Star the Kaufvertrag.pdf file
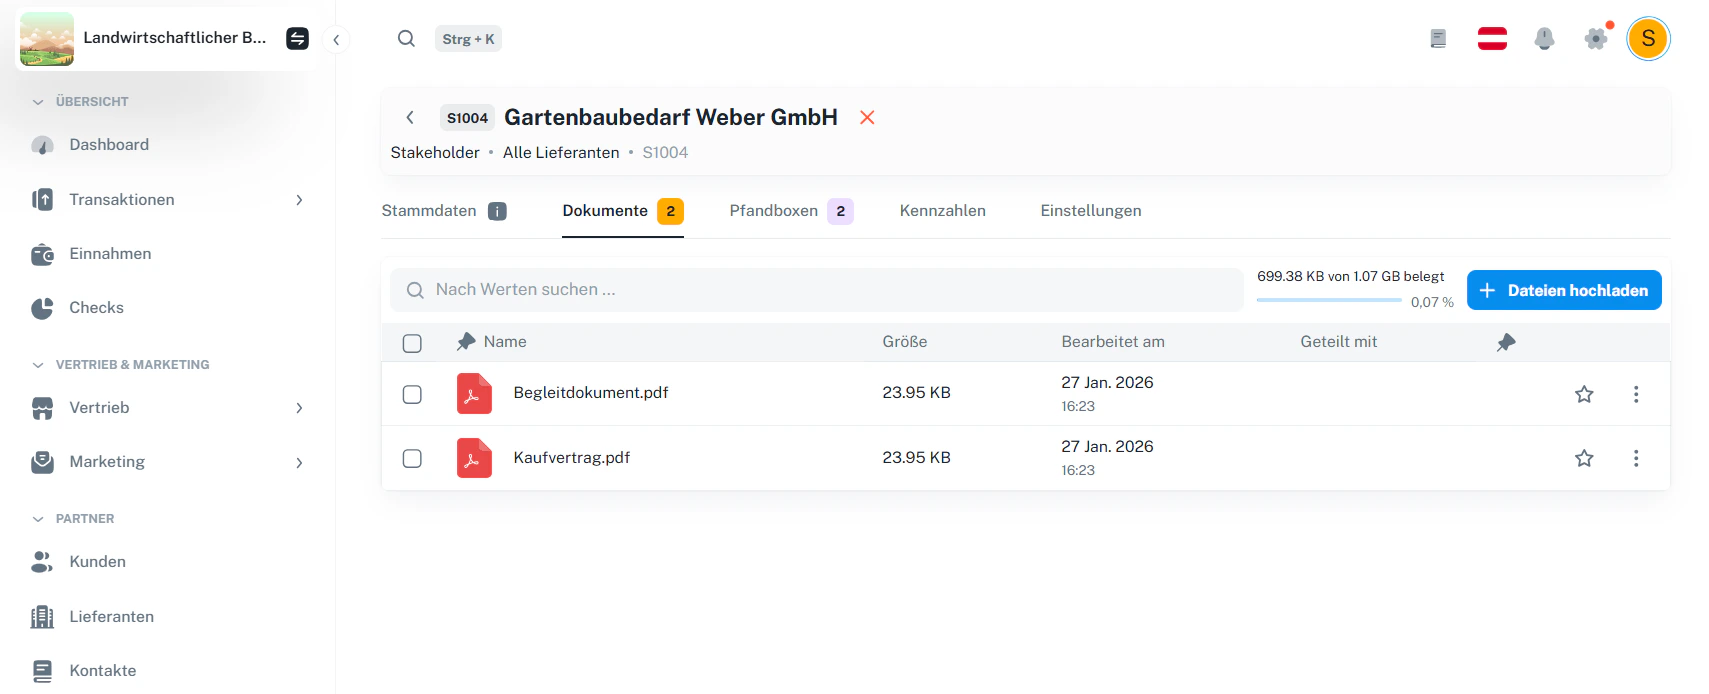The height and width of the screenshot is (694, 1709). point(1584,458)
